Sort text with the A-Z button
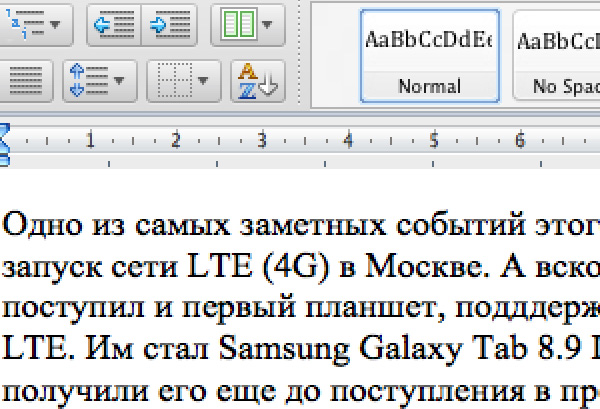Viewport: 600px width, 409px height. [x=258, y=81]
